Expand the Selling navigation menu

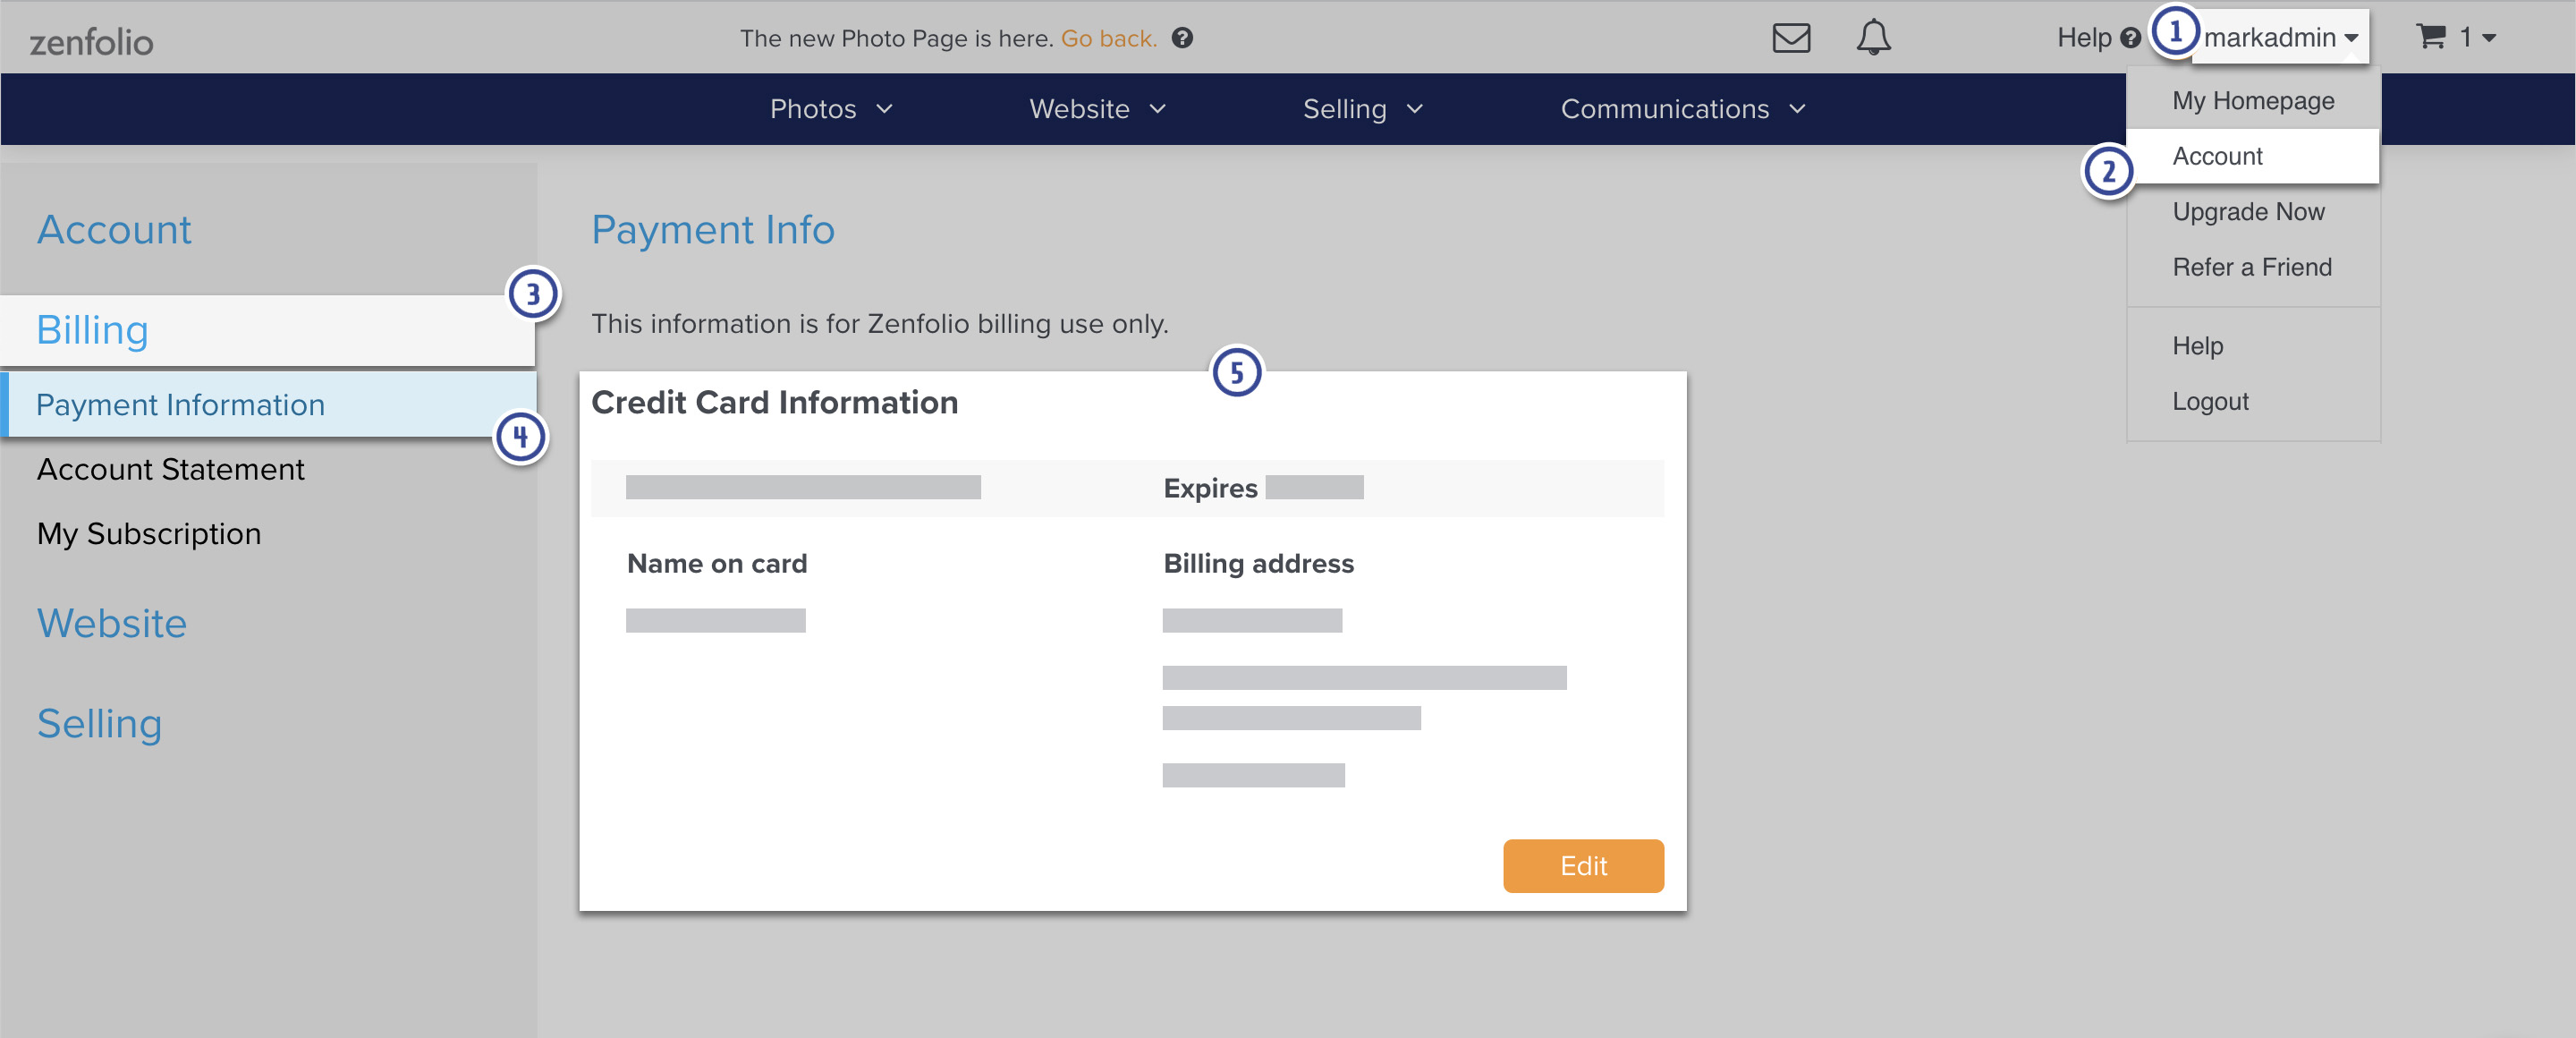pos(1363,109)
